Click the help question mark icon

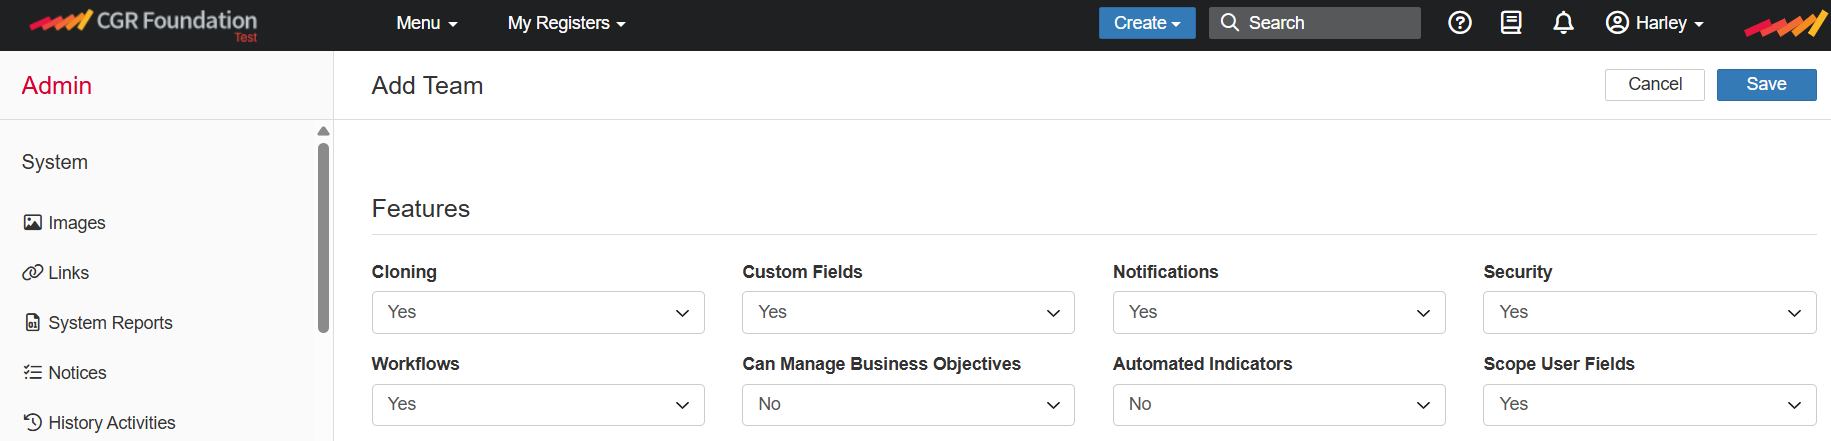1459,23
